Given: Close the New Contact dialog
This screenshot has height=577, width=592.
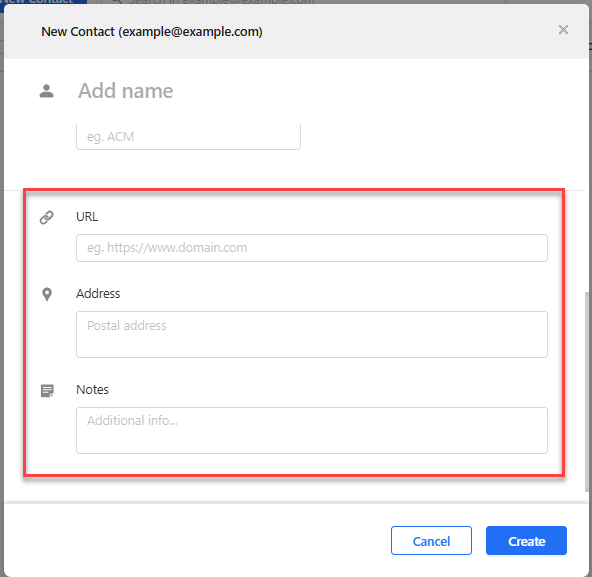Looking at the screenshot, I should pos(563,29).
